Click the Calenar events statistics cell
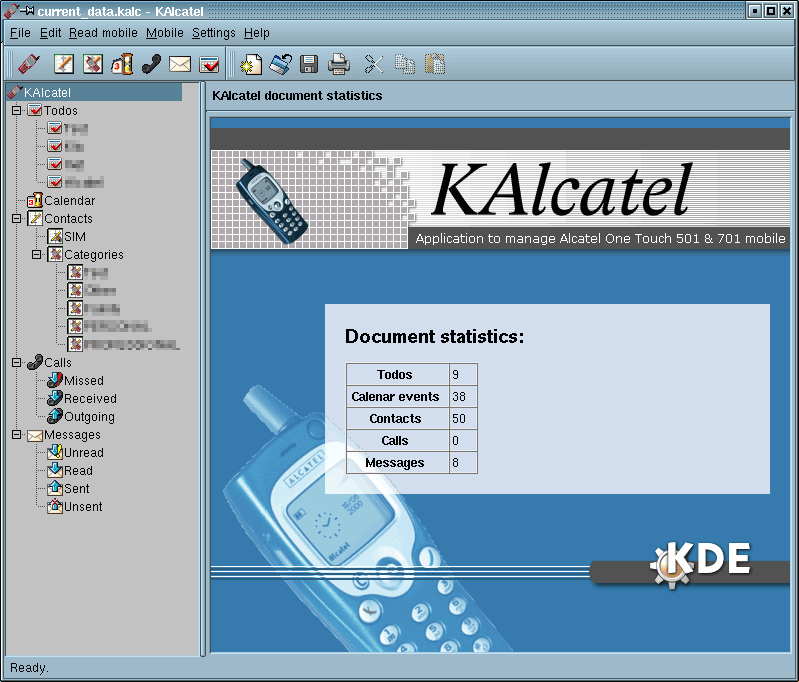The image size is (799, 682). coord(397,397)
